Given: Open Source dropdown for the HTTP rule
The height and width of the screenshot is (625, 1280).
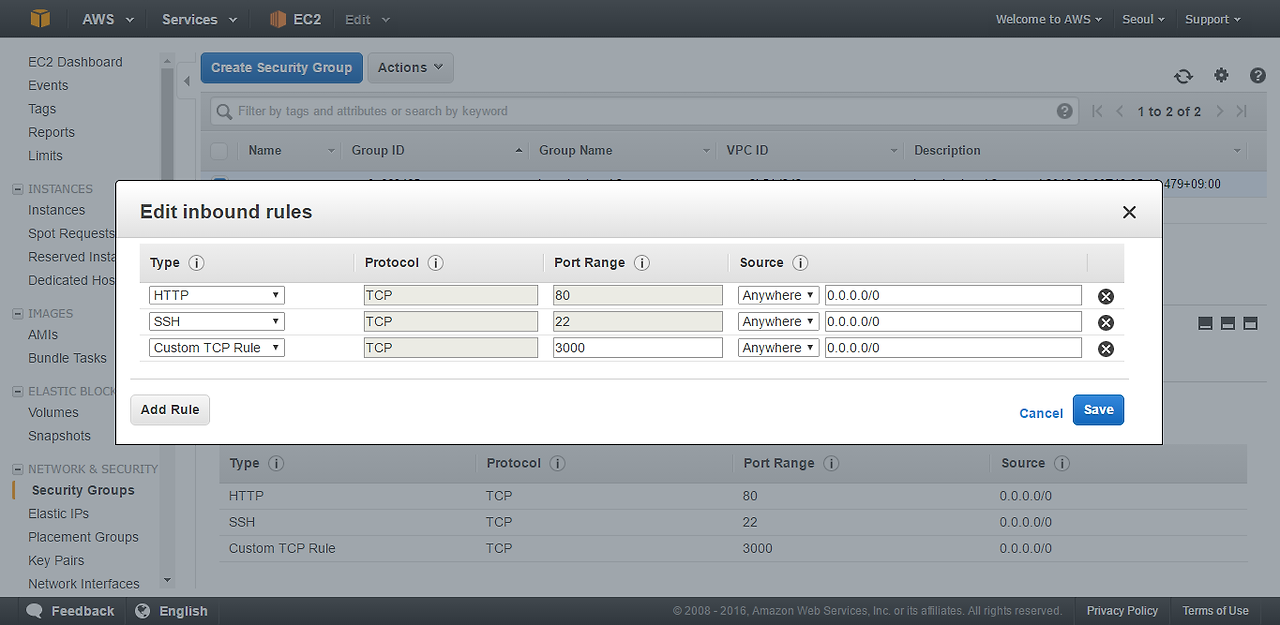Looking at the screenshot, I should pos(779,295).
